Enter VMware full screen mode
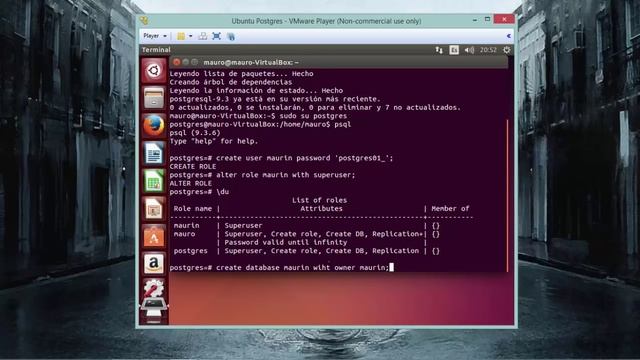Viewport: 640px width, 360px height. coord(217,36)
